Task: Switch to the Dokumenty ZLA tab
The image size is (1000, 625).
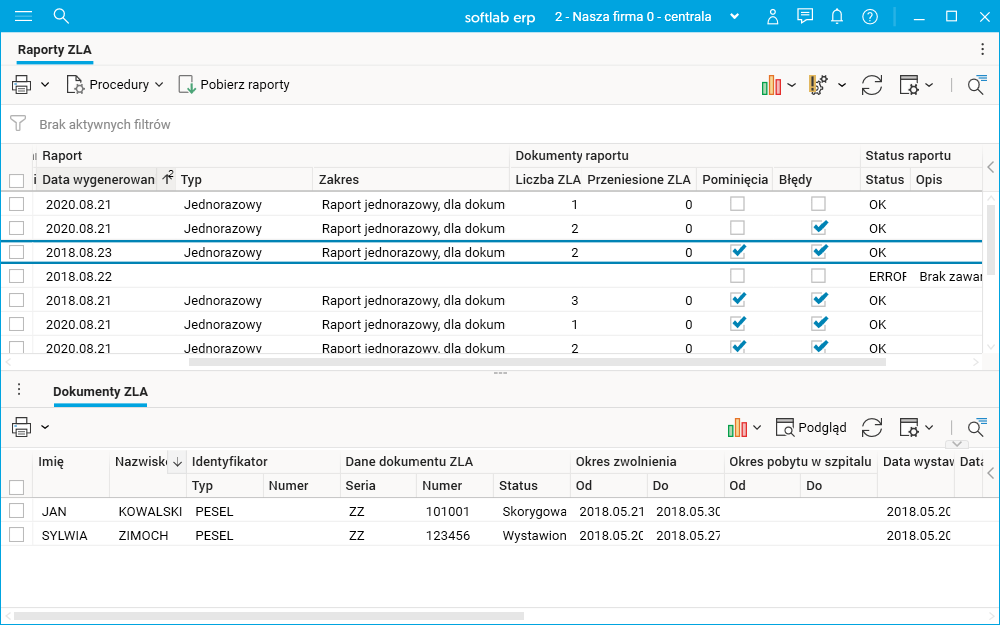Action: (100, 391)
